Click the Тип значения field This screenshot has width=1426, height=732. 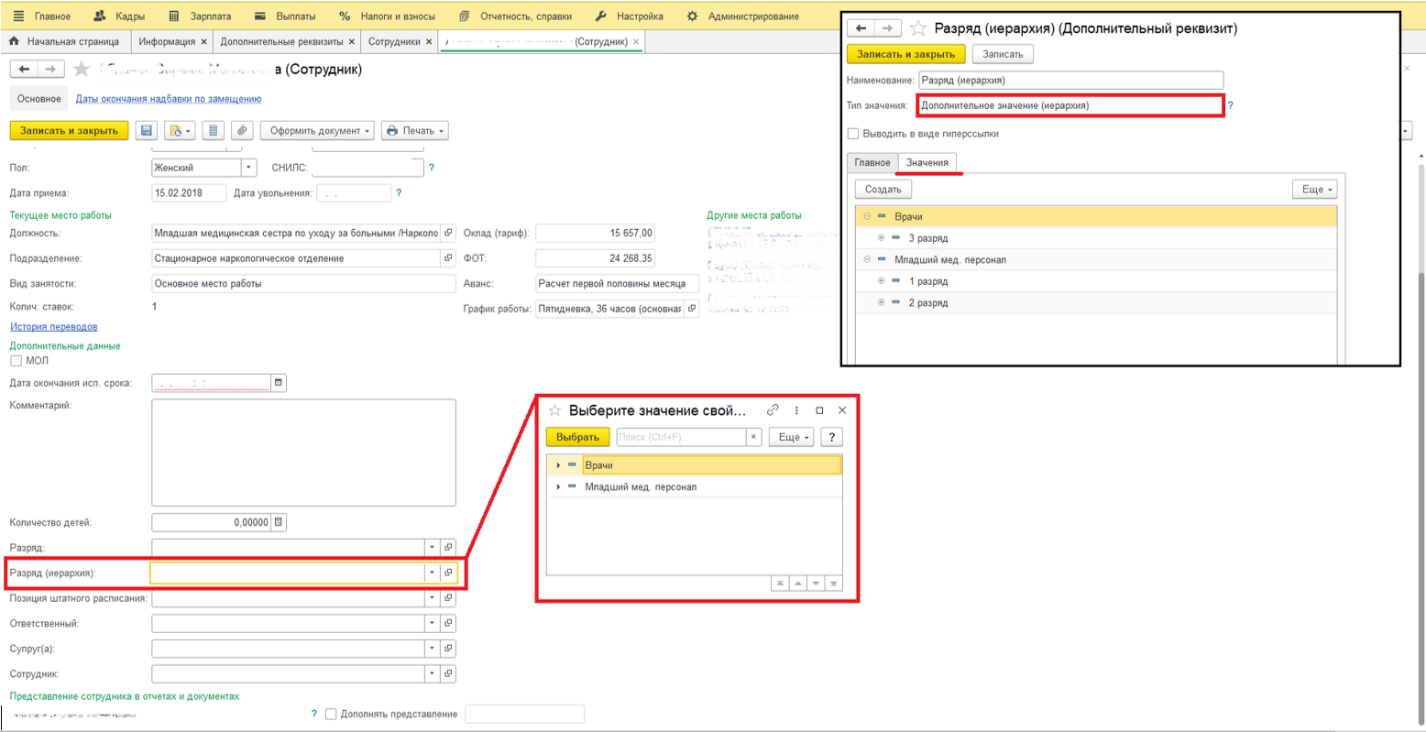pos(1069,105)
